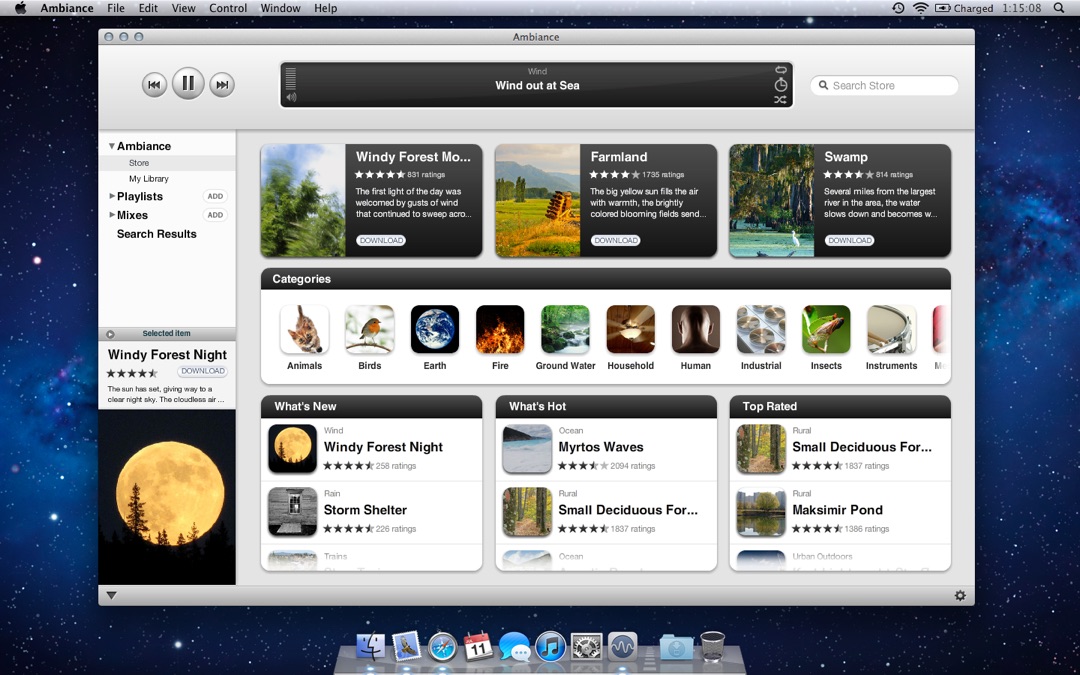Open the Ground Water category icon
The width and height of the screenshot is (1080, 675).
coord(565,329)
